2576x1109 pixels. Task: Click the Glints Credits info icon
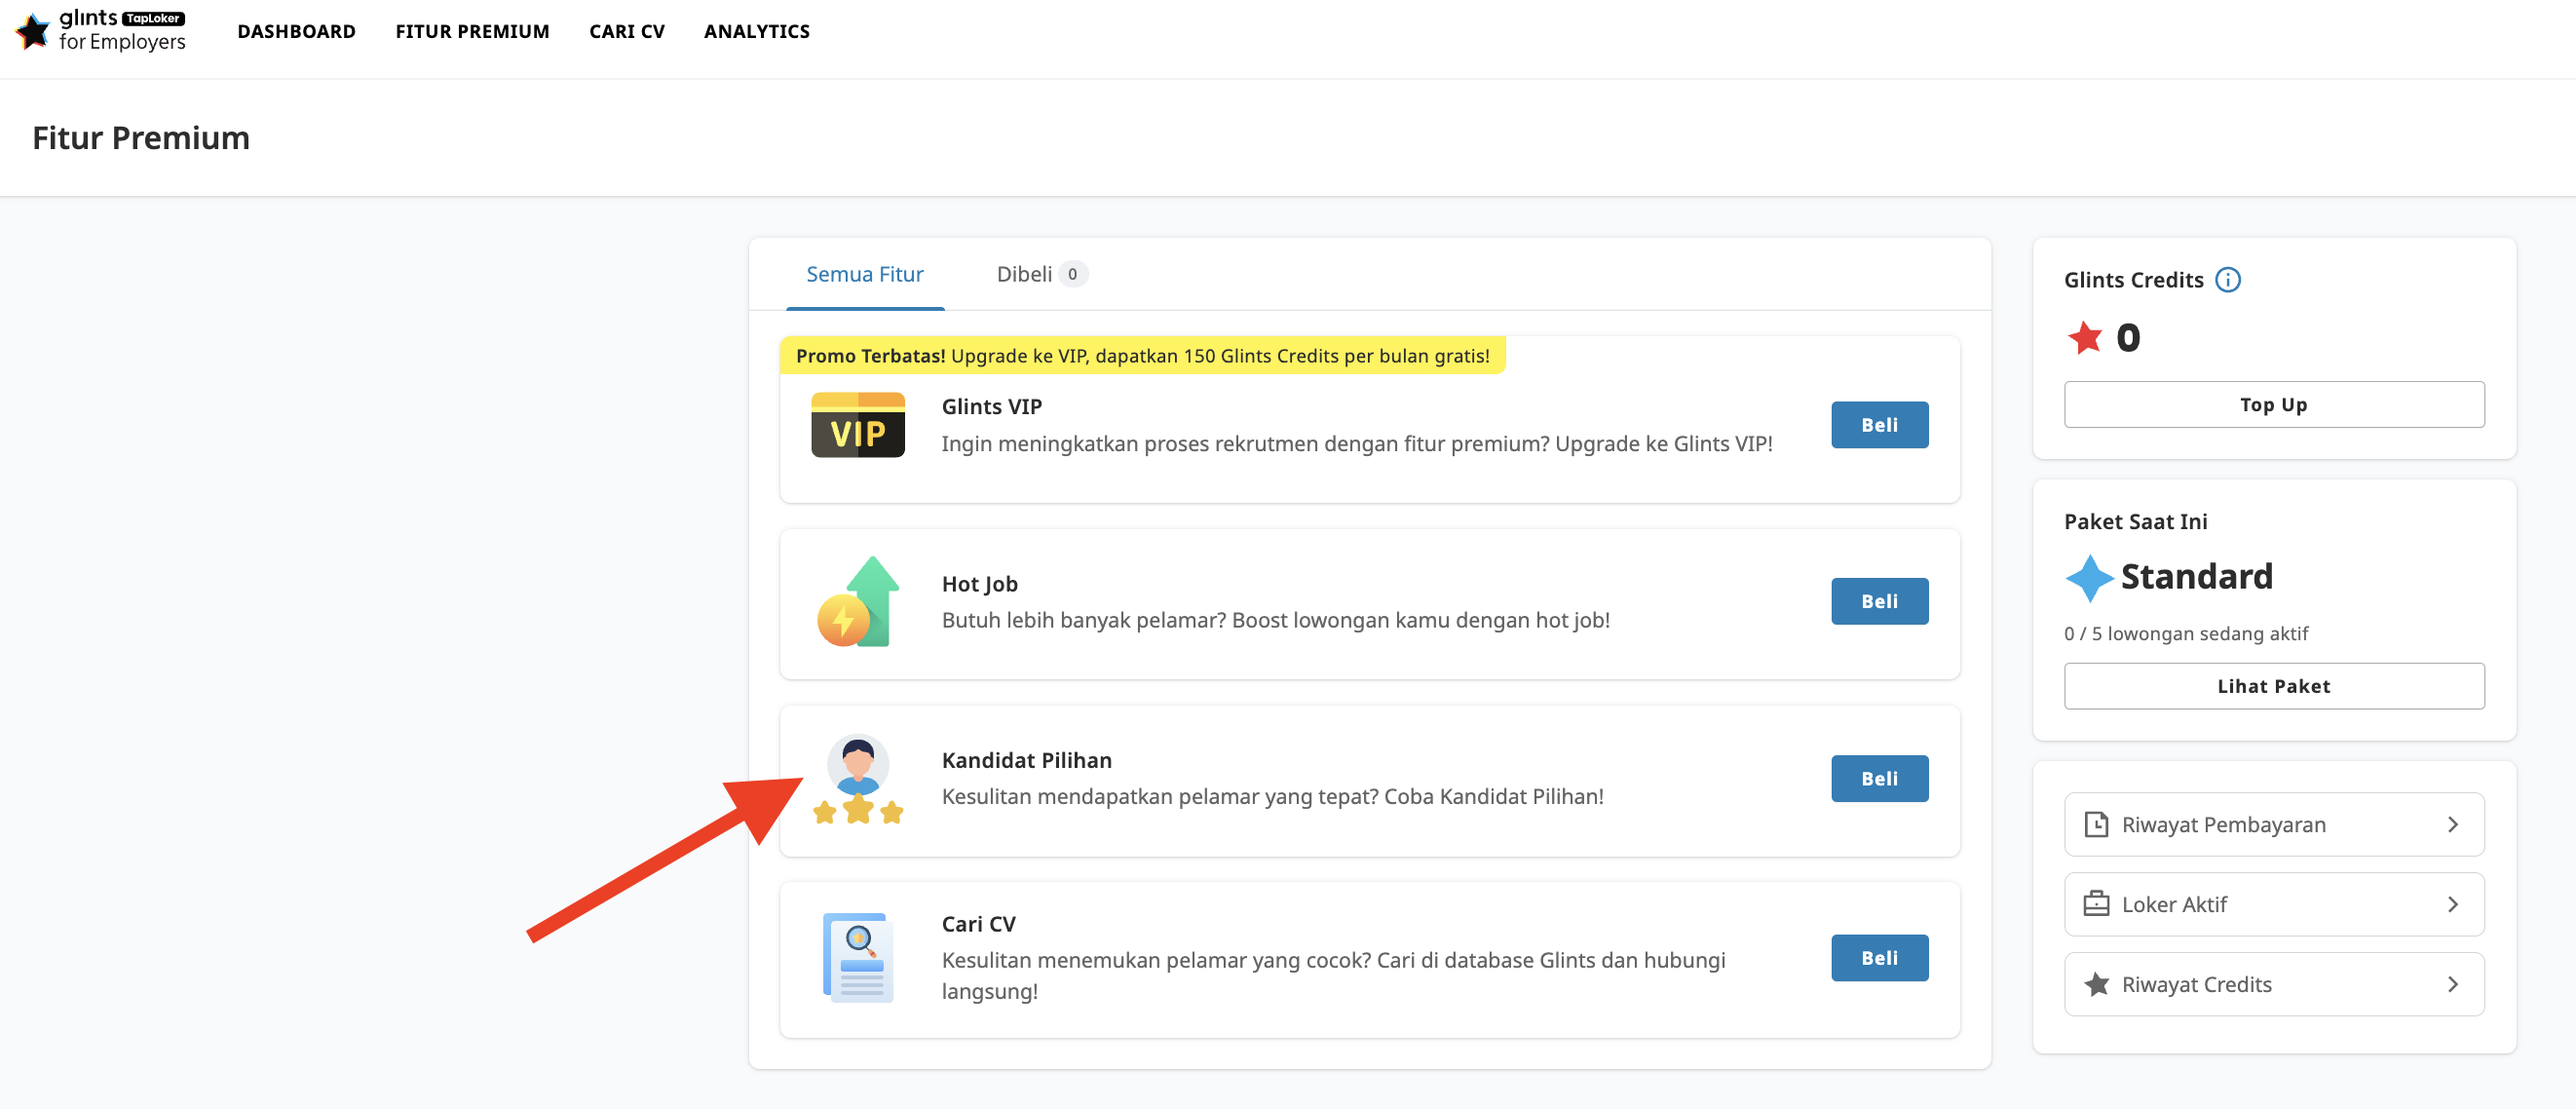pos(2228,280)
